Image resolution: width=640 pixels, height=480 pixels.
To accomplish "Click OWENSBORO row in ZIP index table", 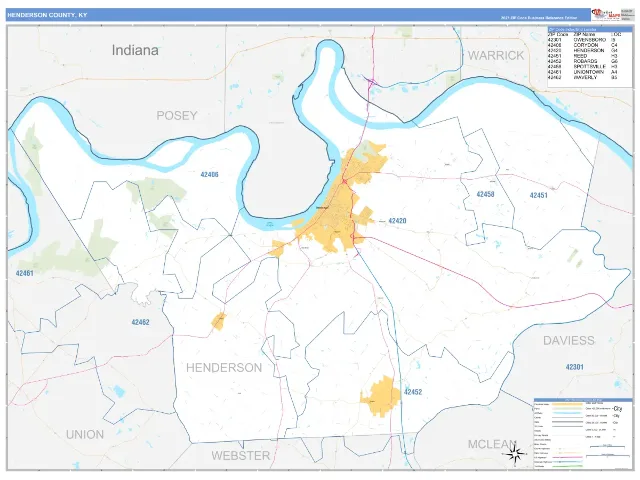I will click(584, 40).
